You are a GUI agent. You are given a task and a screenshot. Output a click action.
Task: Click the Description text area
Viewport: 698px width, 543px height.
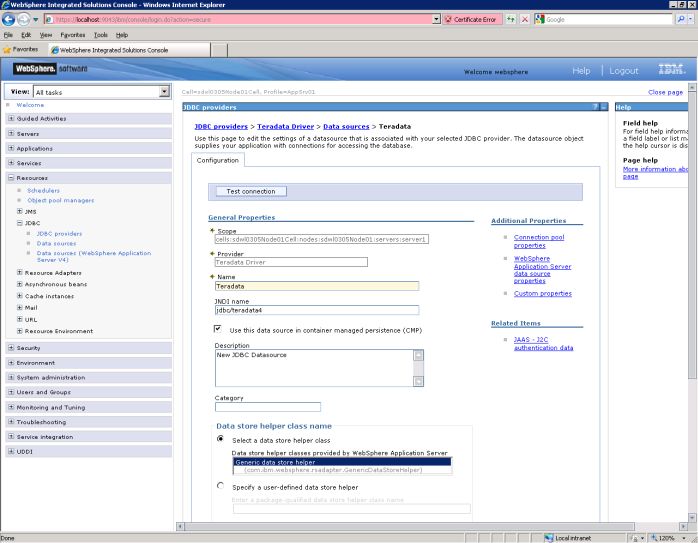pyautogui.click(x=314, y=368)
